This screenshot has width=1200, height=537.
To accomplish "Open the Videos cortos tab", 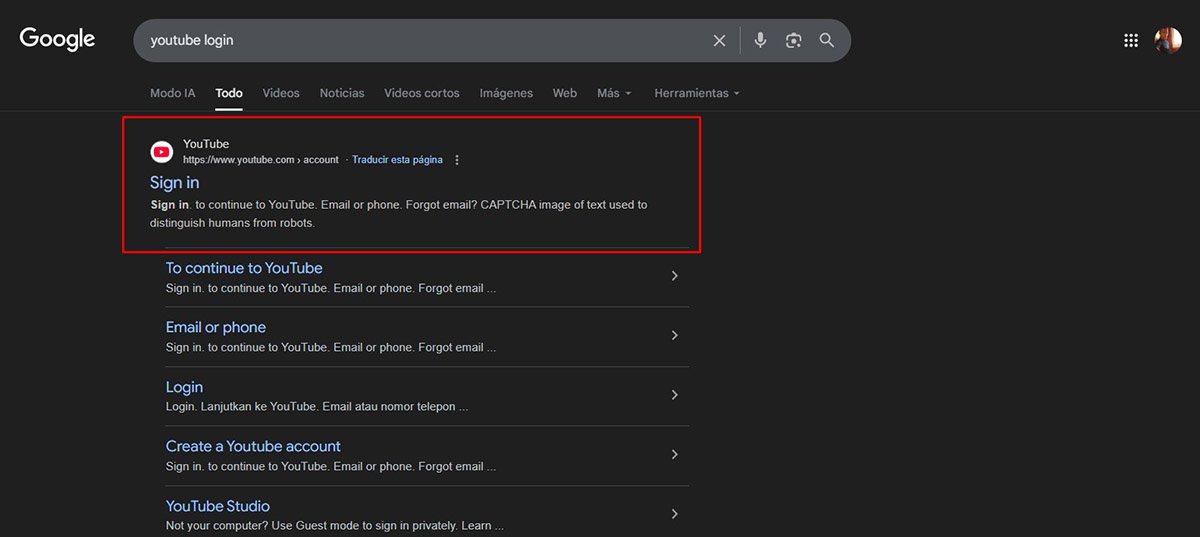I will click(422, 93).
